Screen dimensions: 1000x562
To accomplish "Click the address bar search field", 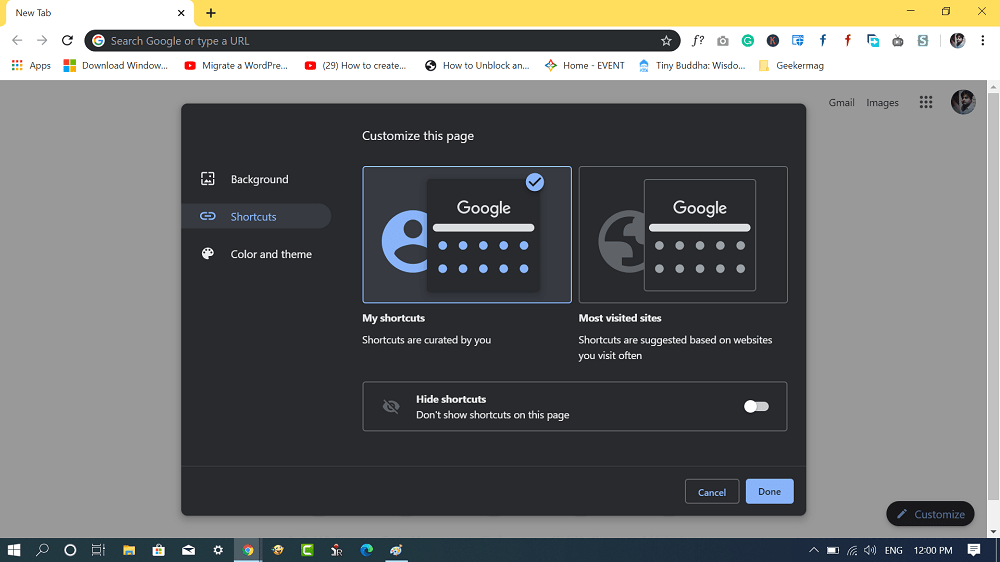I will coord(383,41).
